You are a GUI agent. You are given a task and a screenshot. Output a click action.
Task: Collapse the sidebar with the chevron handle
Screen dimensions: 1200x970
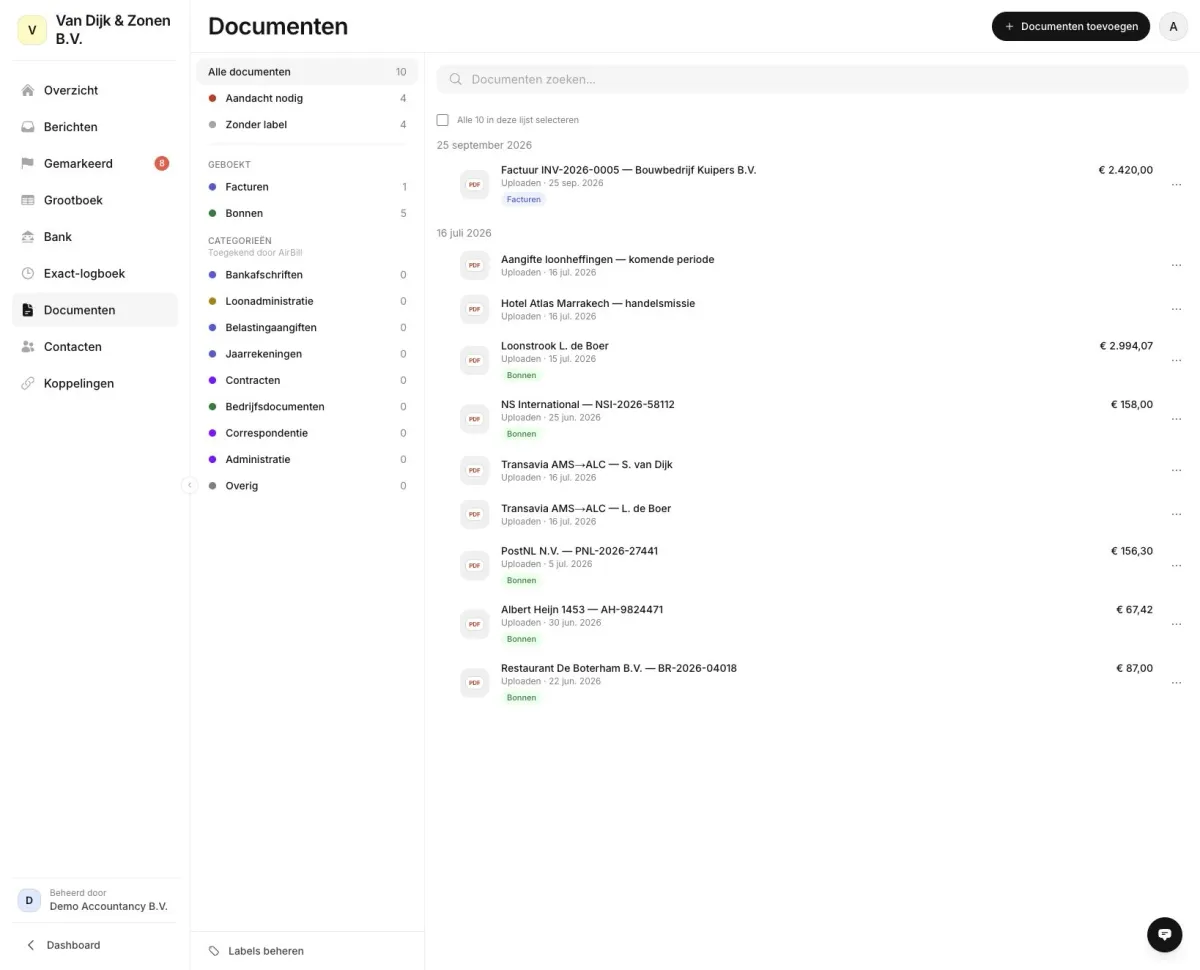tap(190, 485)
